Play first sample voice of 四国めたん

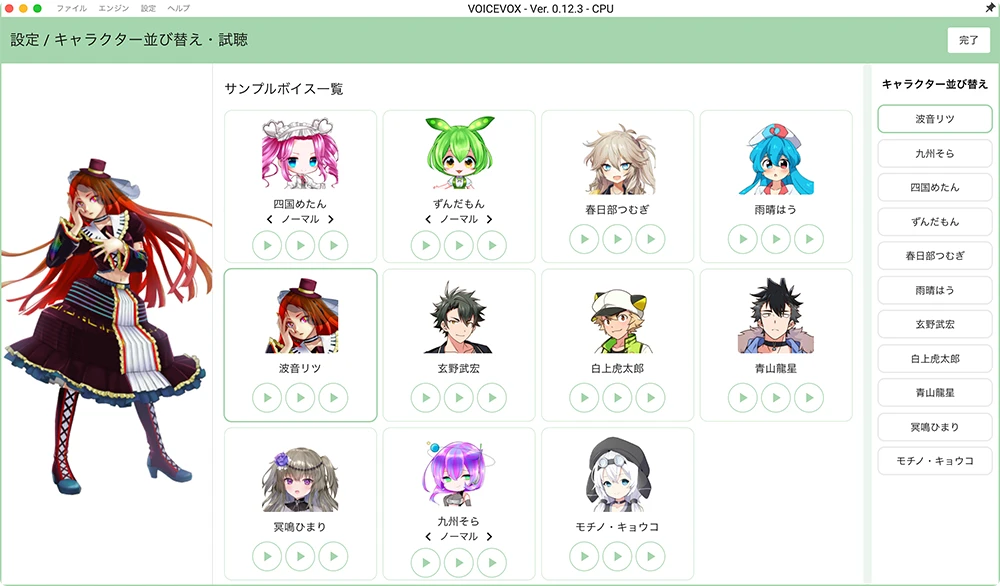[x=267, y=245]
